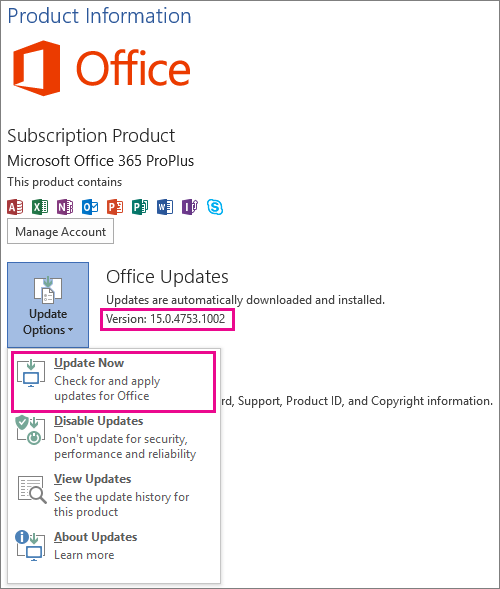
Task: Click the OneNote app icon
Action: 65,207
